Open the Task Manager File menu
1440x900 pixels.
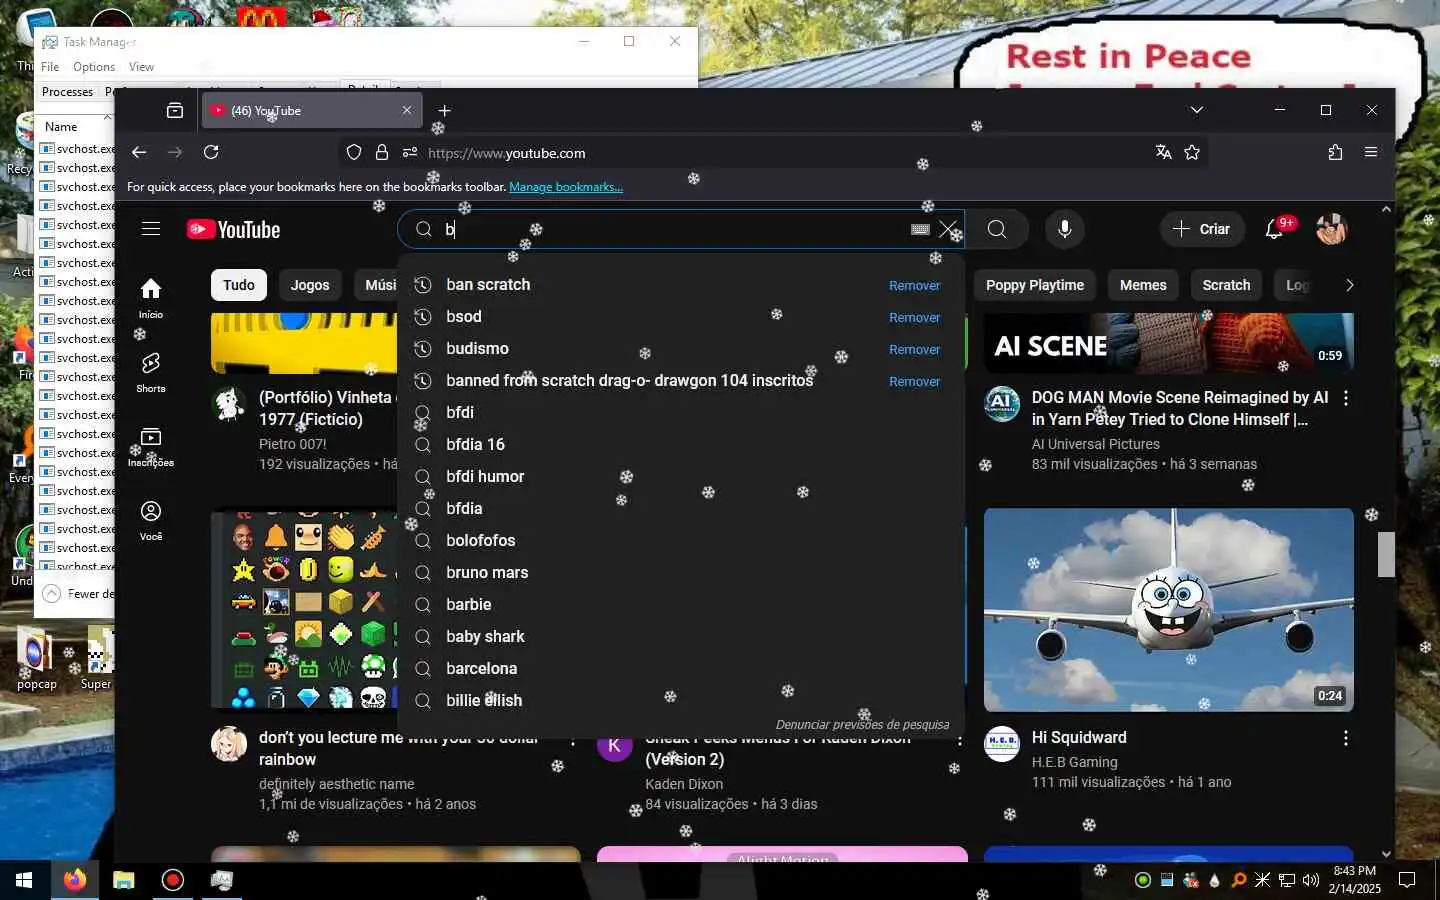[50, 67]
